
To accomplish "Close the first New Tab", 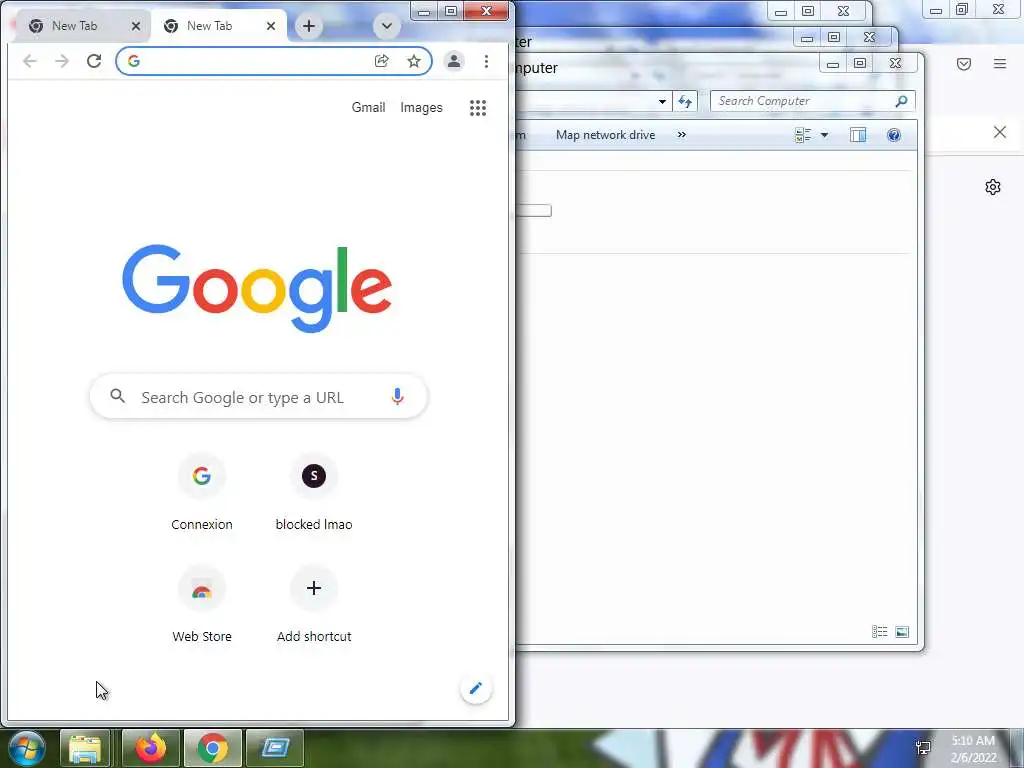I will click(x=136, y=26).
